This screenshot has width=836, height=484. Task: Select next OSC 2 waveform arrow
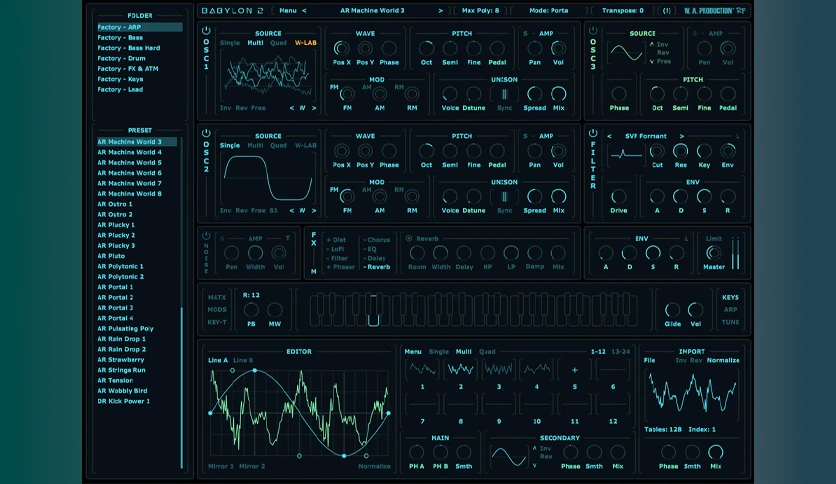click(x=314, y=211)
